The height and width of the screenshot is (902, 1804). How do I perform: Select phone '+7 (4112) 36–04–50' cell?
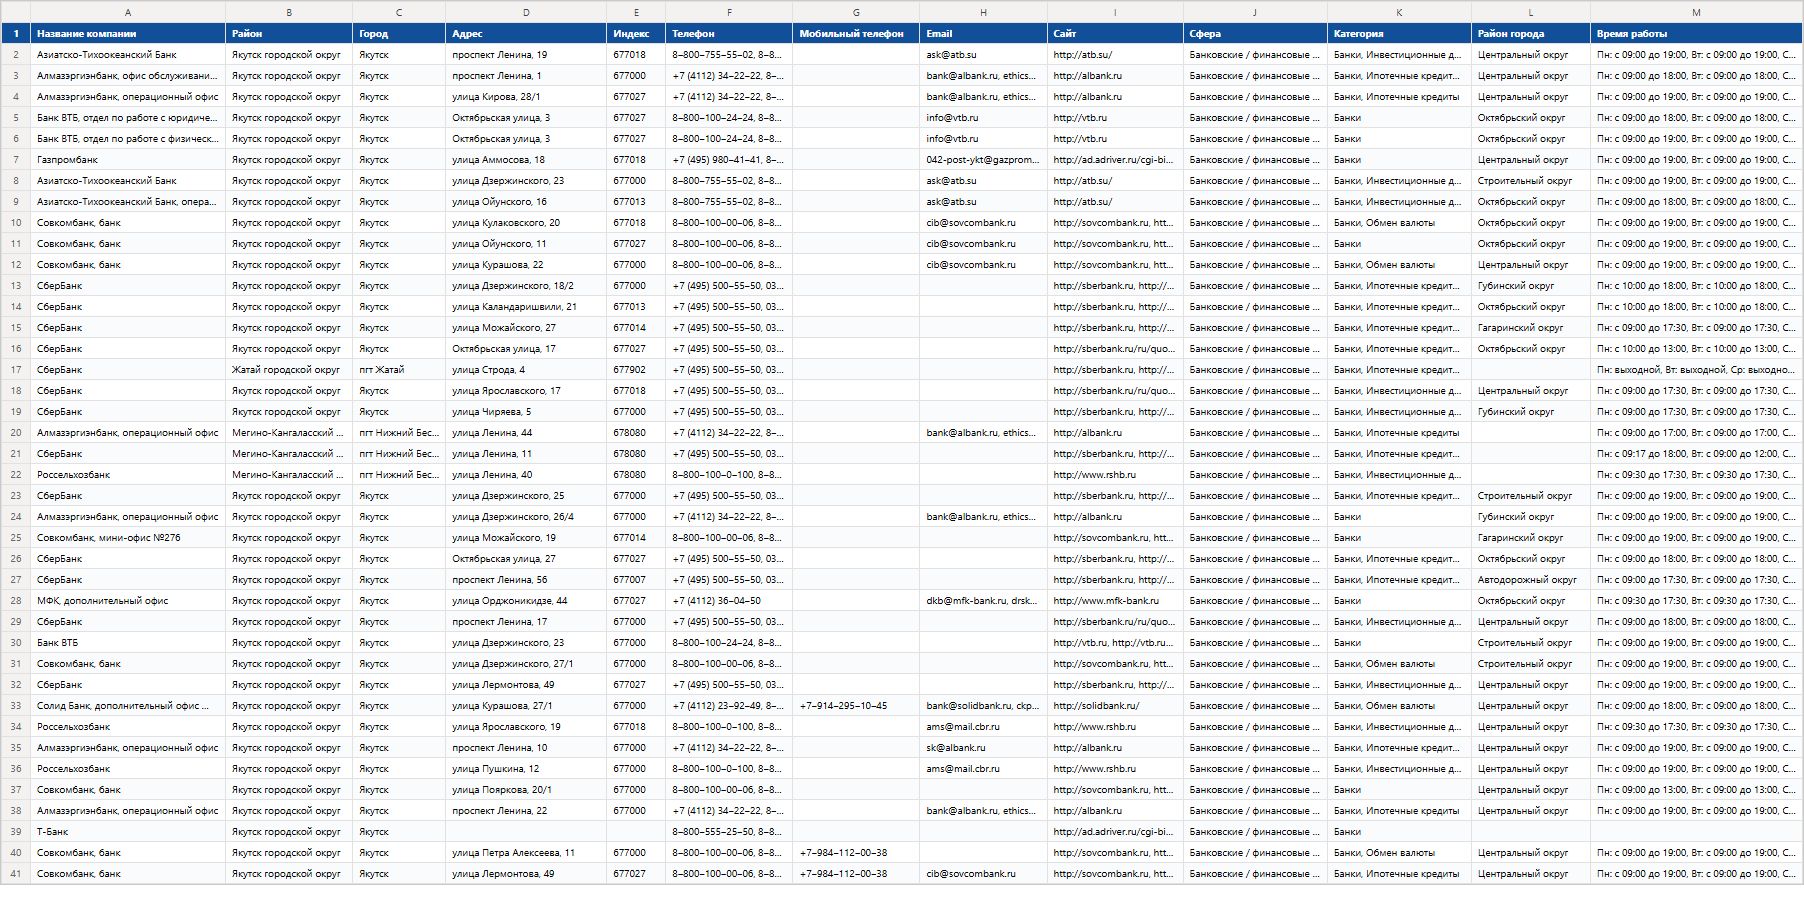click(x=729, y=601)
